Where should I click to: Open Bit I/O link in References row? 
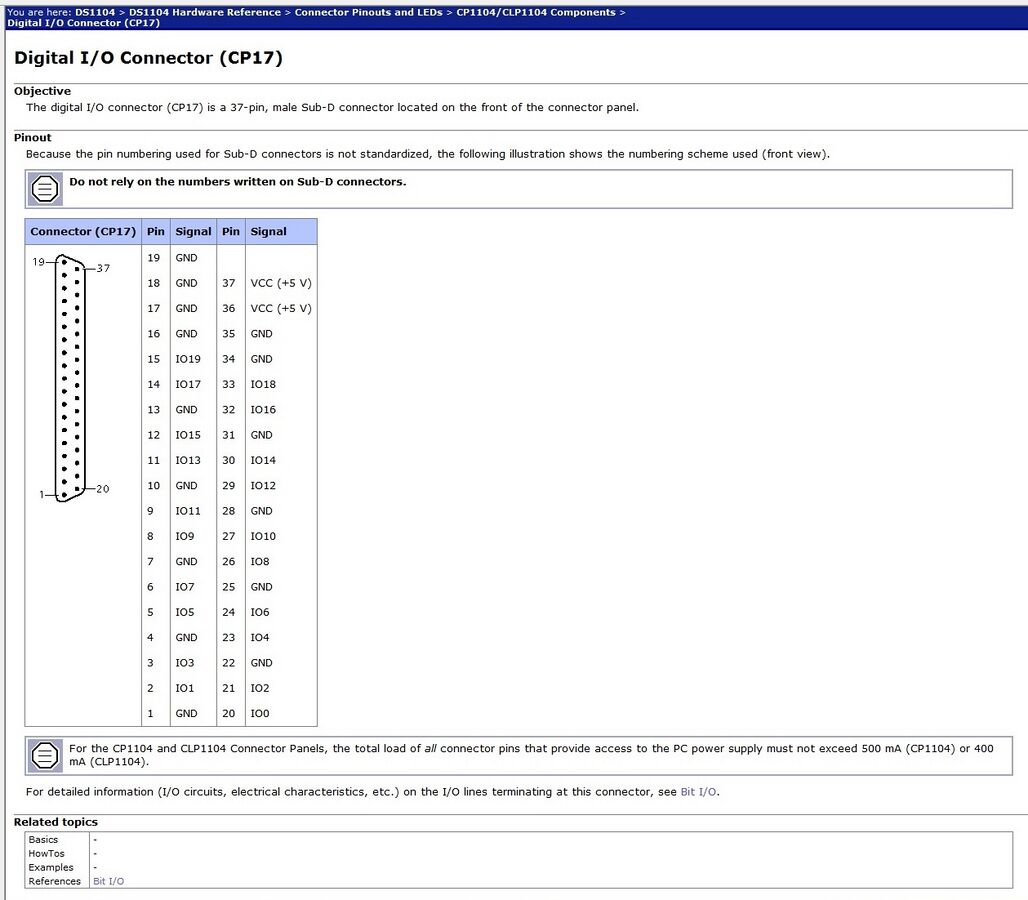108,881
